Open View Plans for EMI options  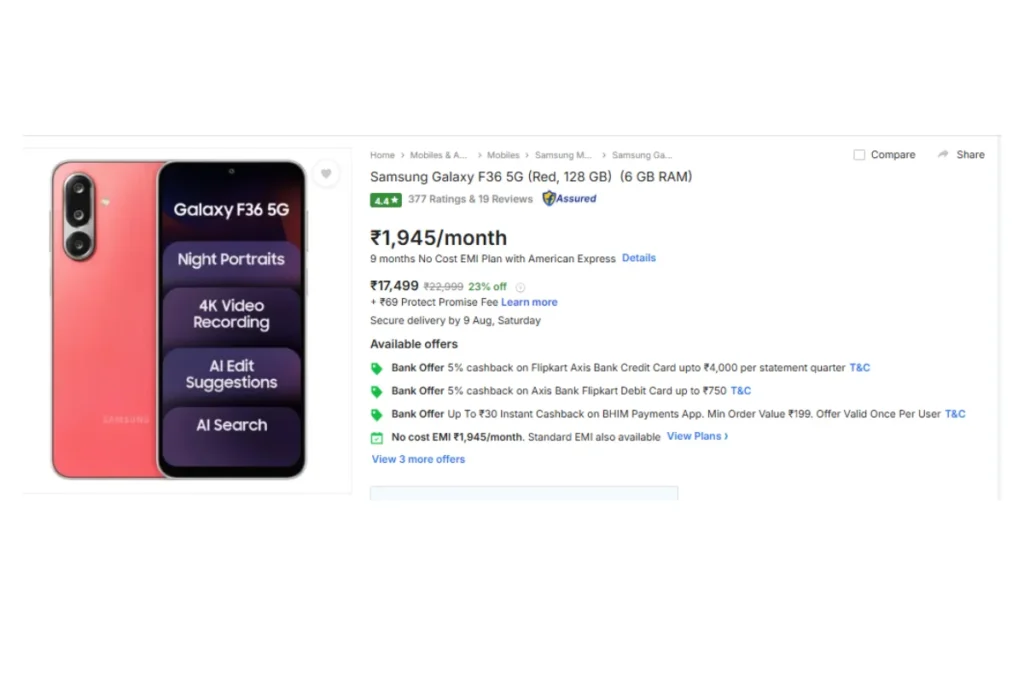click(x=697, y=436)
